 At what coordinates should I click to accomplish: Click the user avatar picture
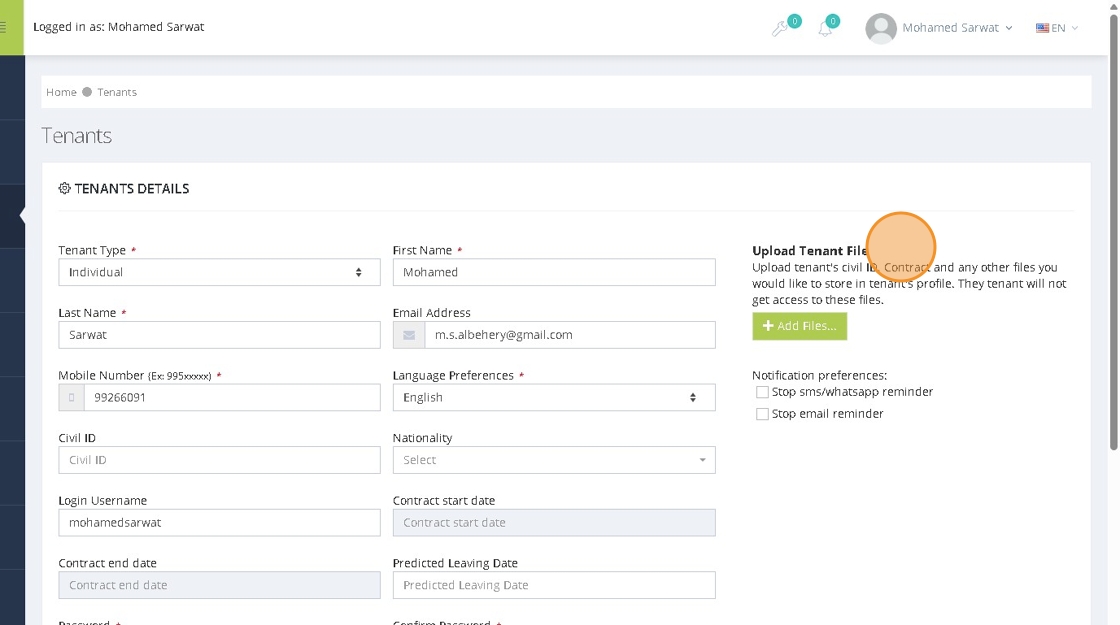(x=881, y=28)
